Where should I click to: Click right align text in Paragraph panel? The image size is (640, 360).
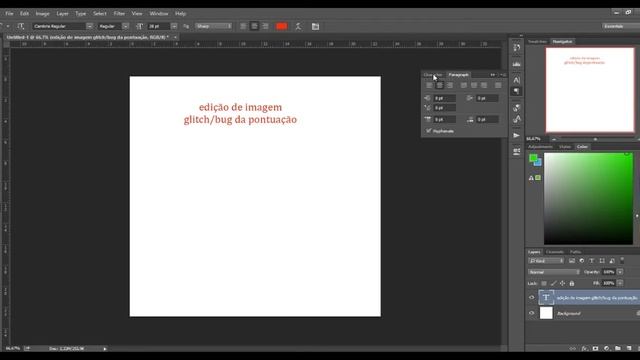click(x=450, y=85)
